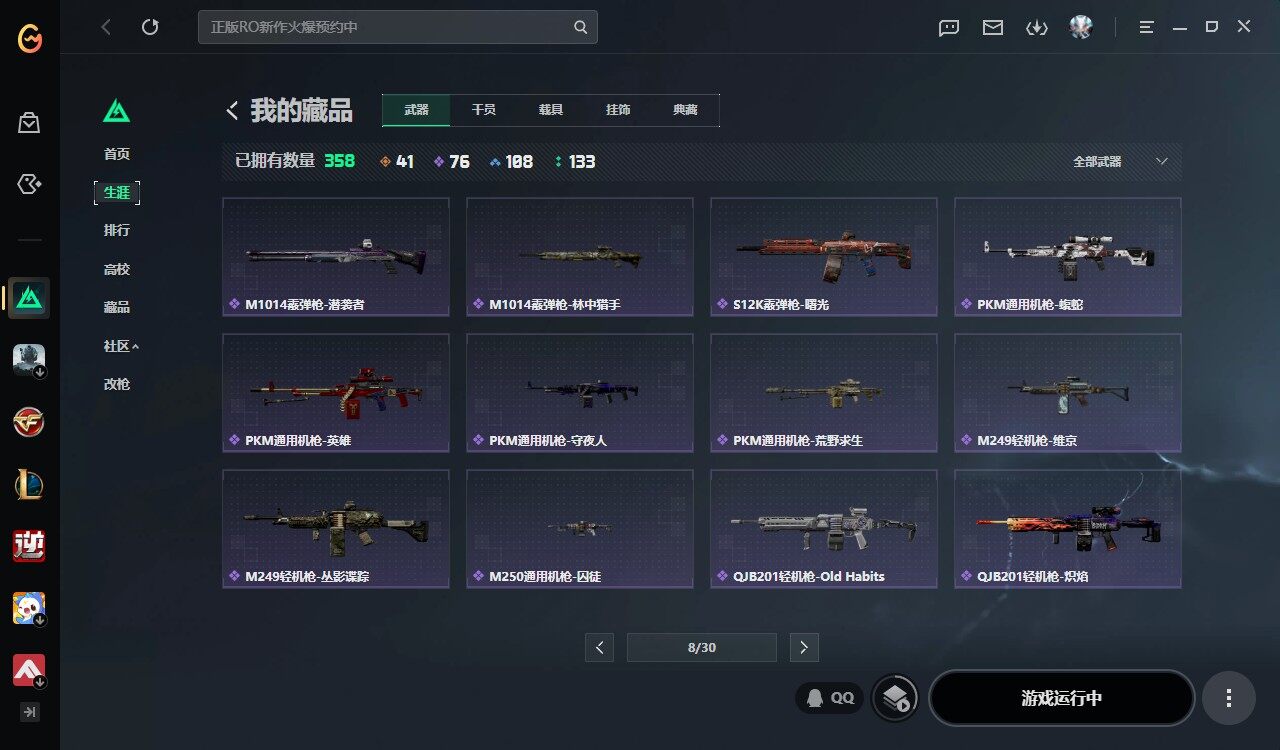This screenshot has width=1280, height=750.
Task: Go back using arrow beside 我的藏品
Action: point(232,111)
